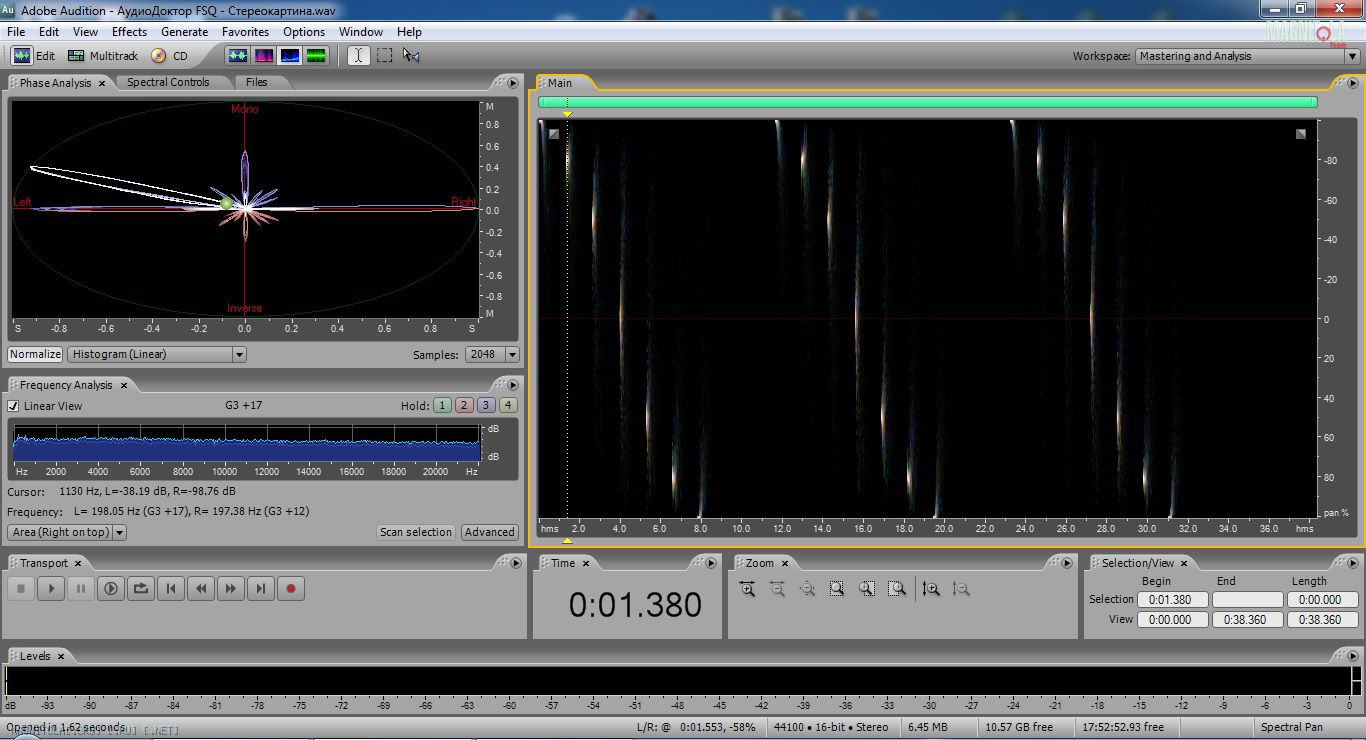Screen dimensions: 1366x740
Task: Click the Play transport button
Action: pos(51,589)
